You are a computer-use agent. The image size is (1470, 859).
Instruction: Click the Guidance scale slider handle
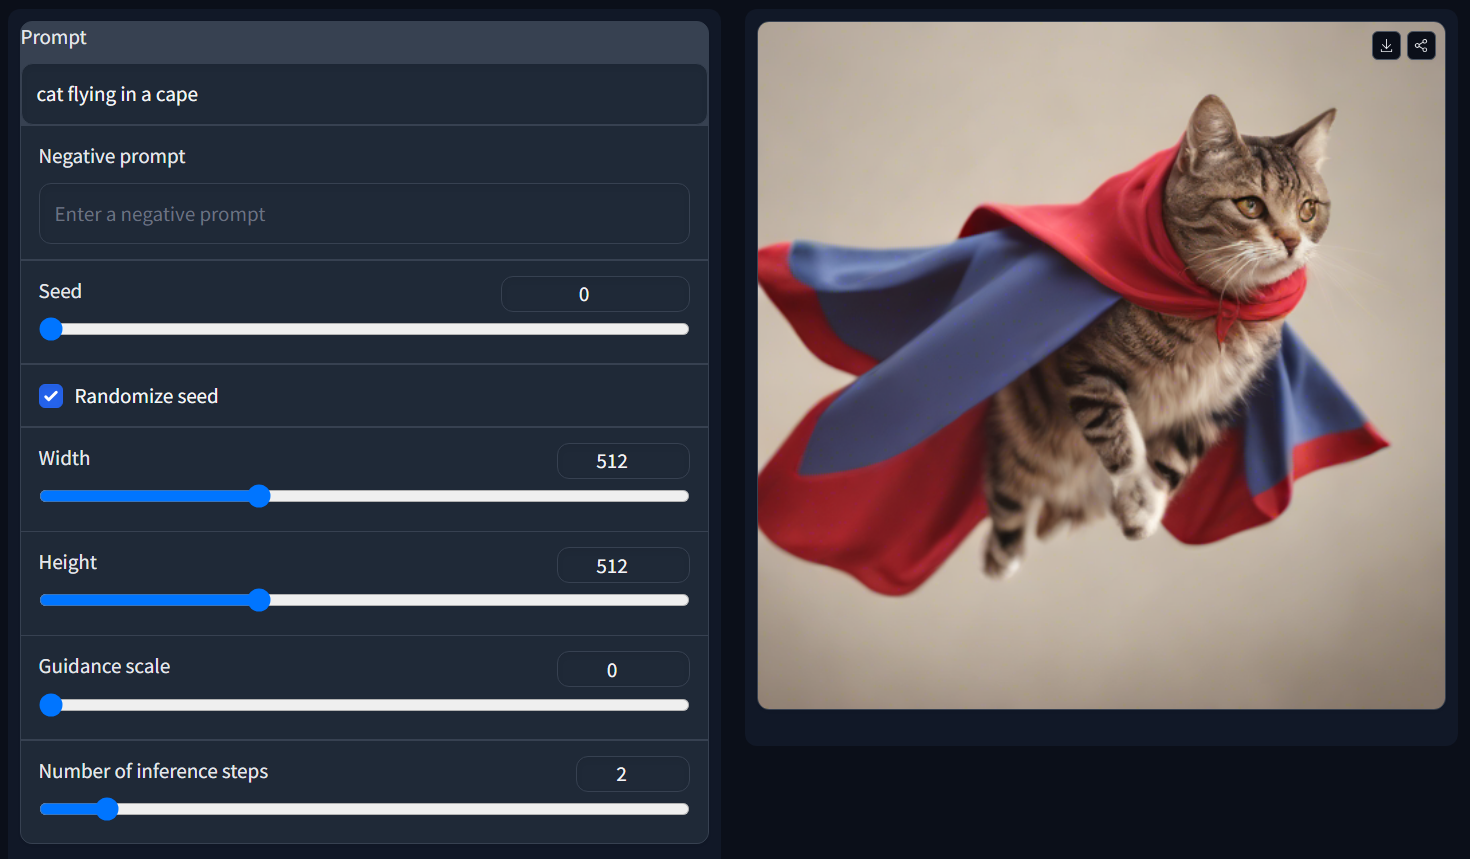click(51, 705)
